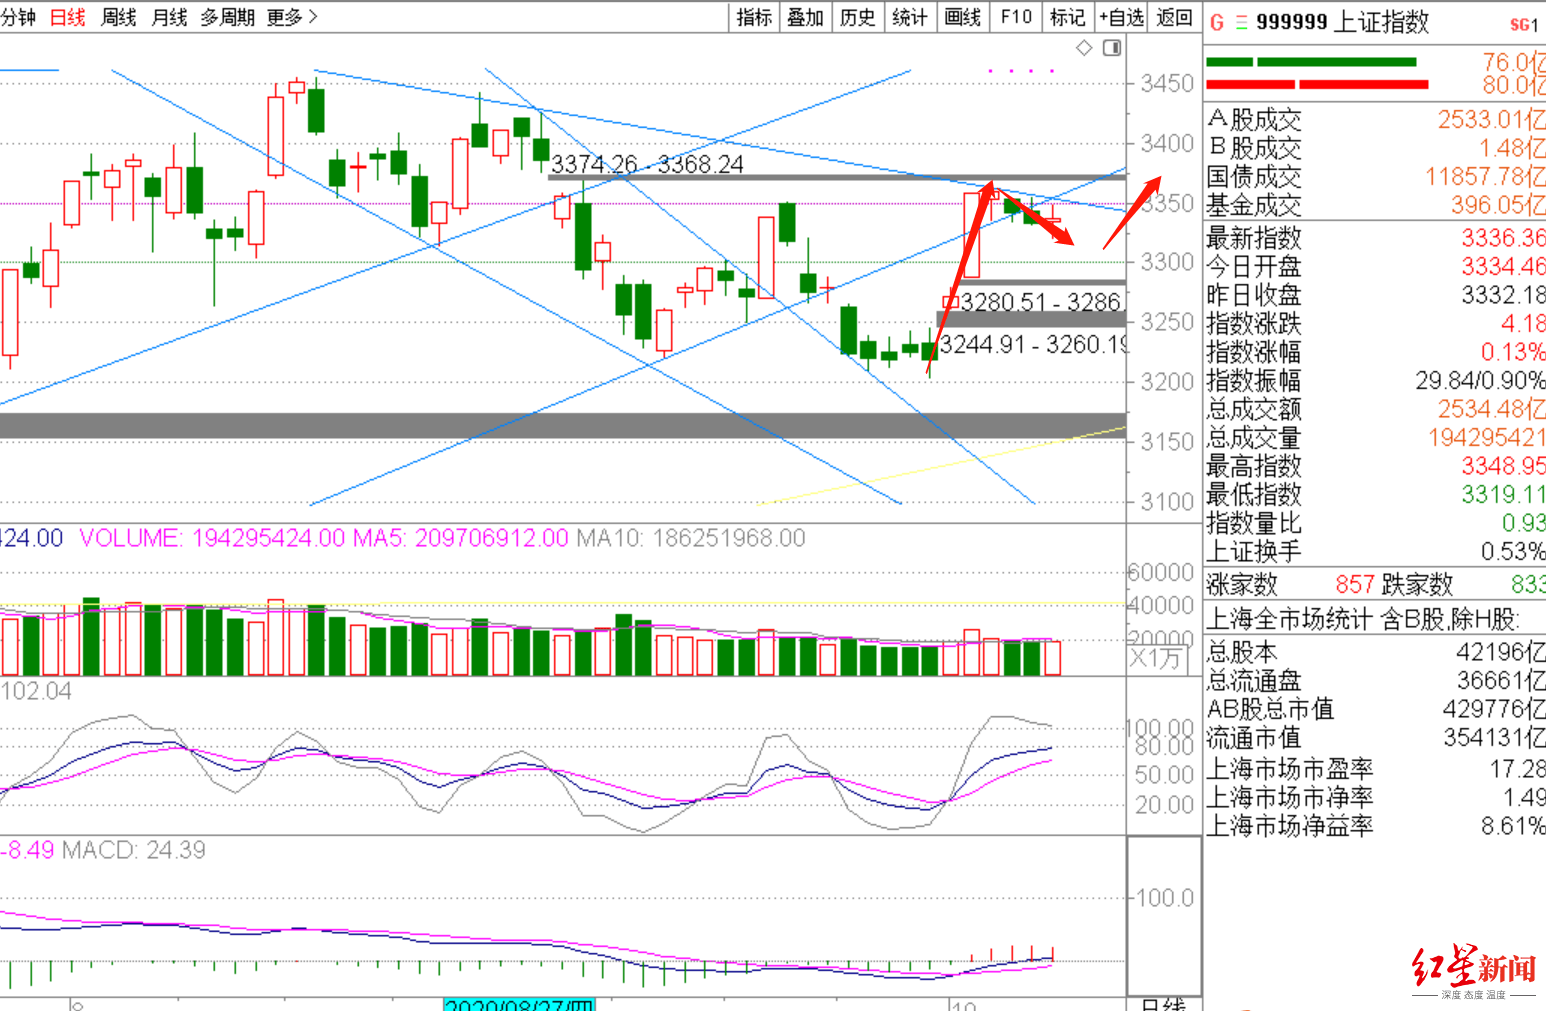Click the 总流通盘 row
Screen dimensions: 1546x1011
1375,681
